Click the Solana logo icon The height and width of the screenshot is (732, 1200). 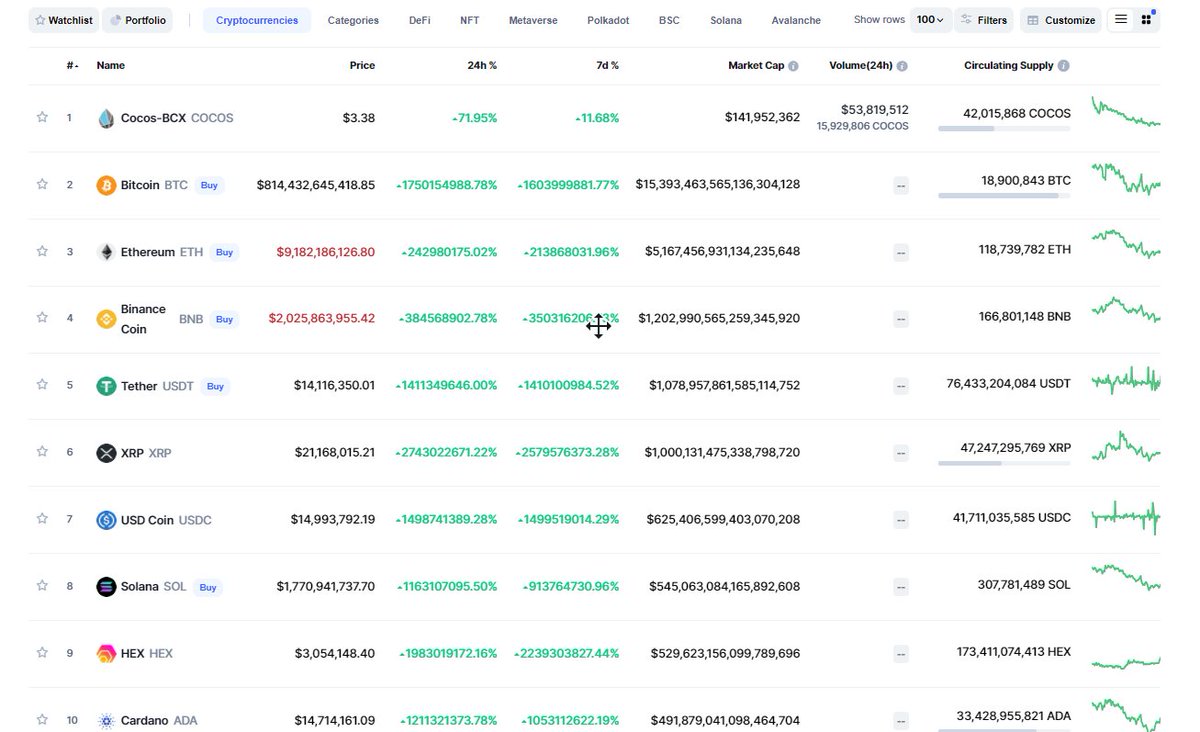(106, 587)
